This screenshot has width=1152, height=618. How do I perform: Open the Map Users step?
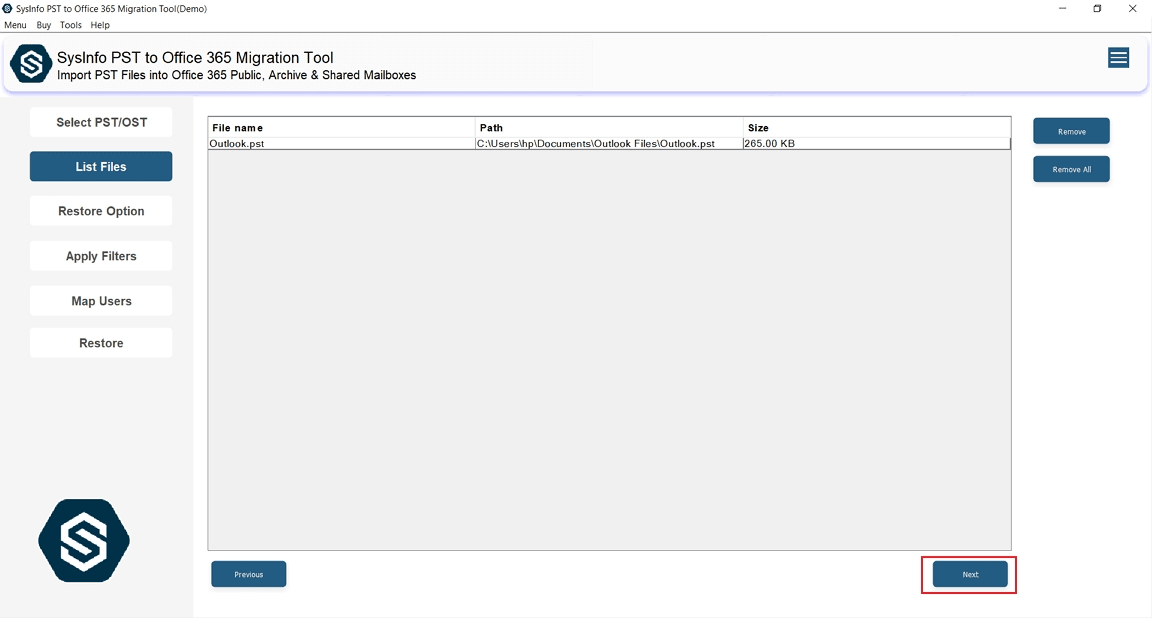101,301
